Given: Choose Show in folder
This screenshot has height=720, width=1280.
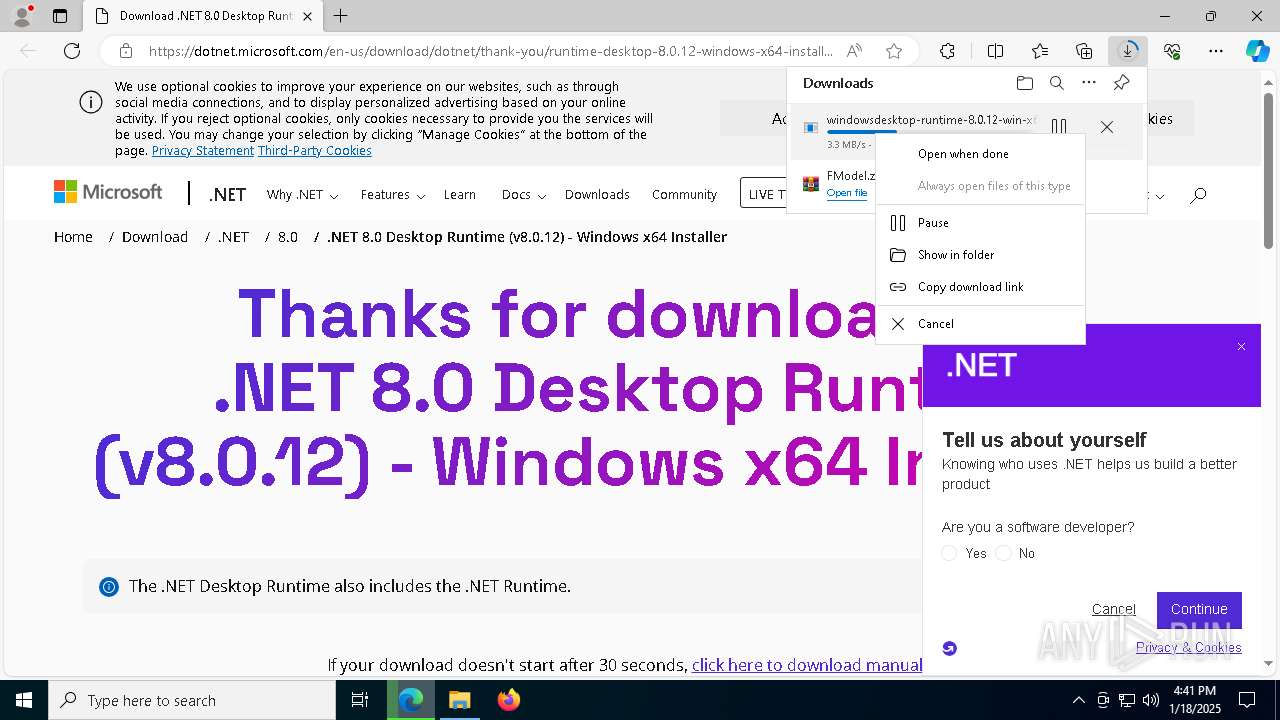Looking at the screenshot, I should [980, 255].
